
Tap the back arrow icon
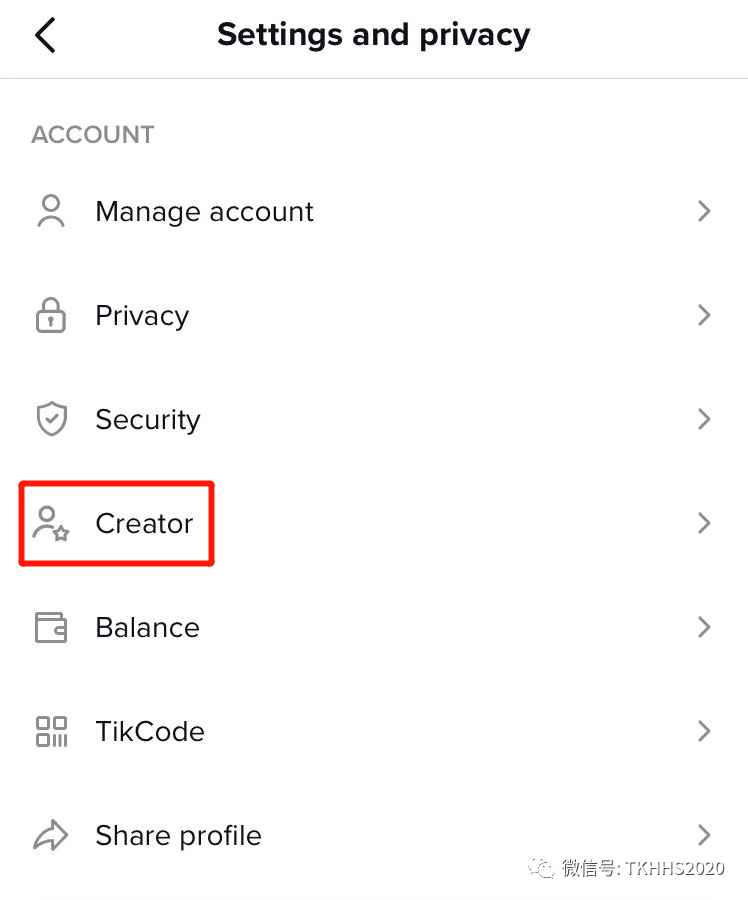coord(45,36)
